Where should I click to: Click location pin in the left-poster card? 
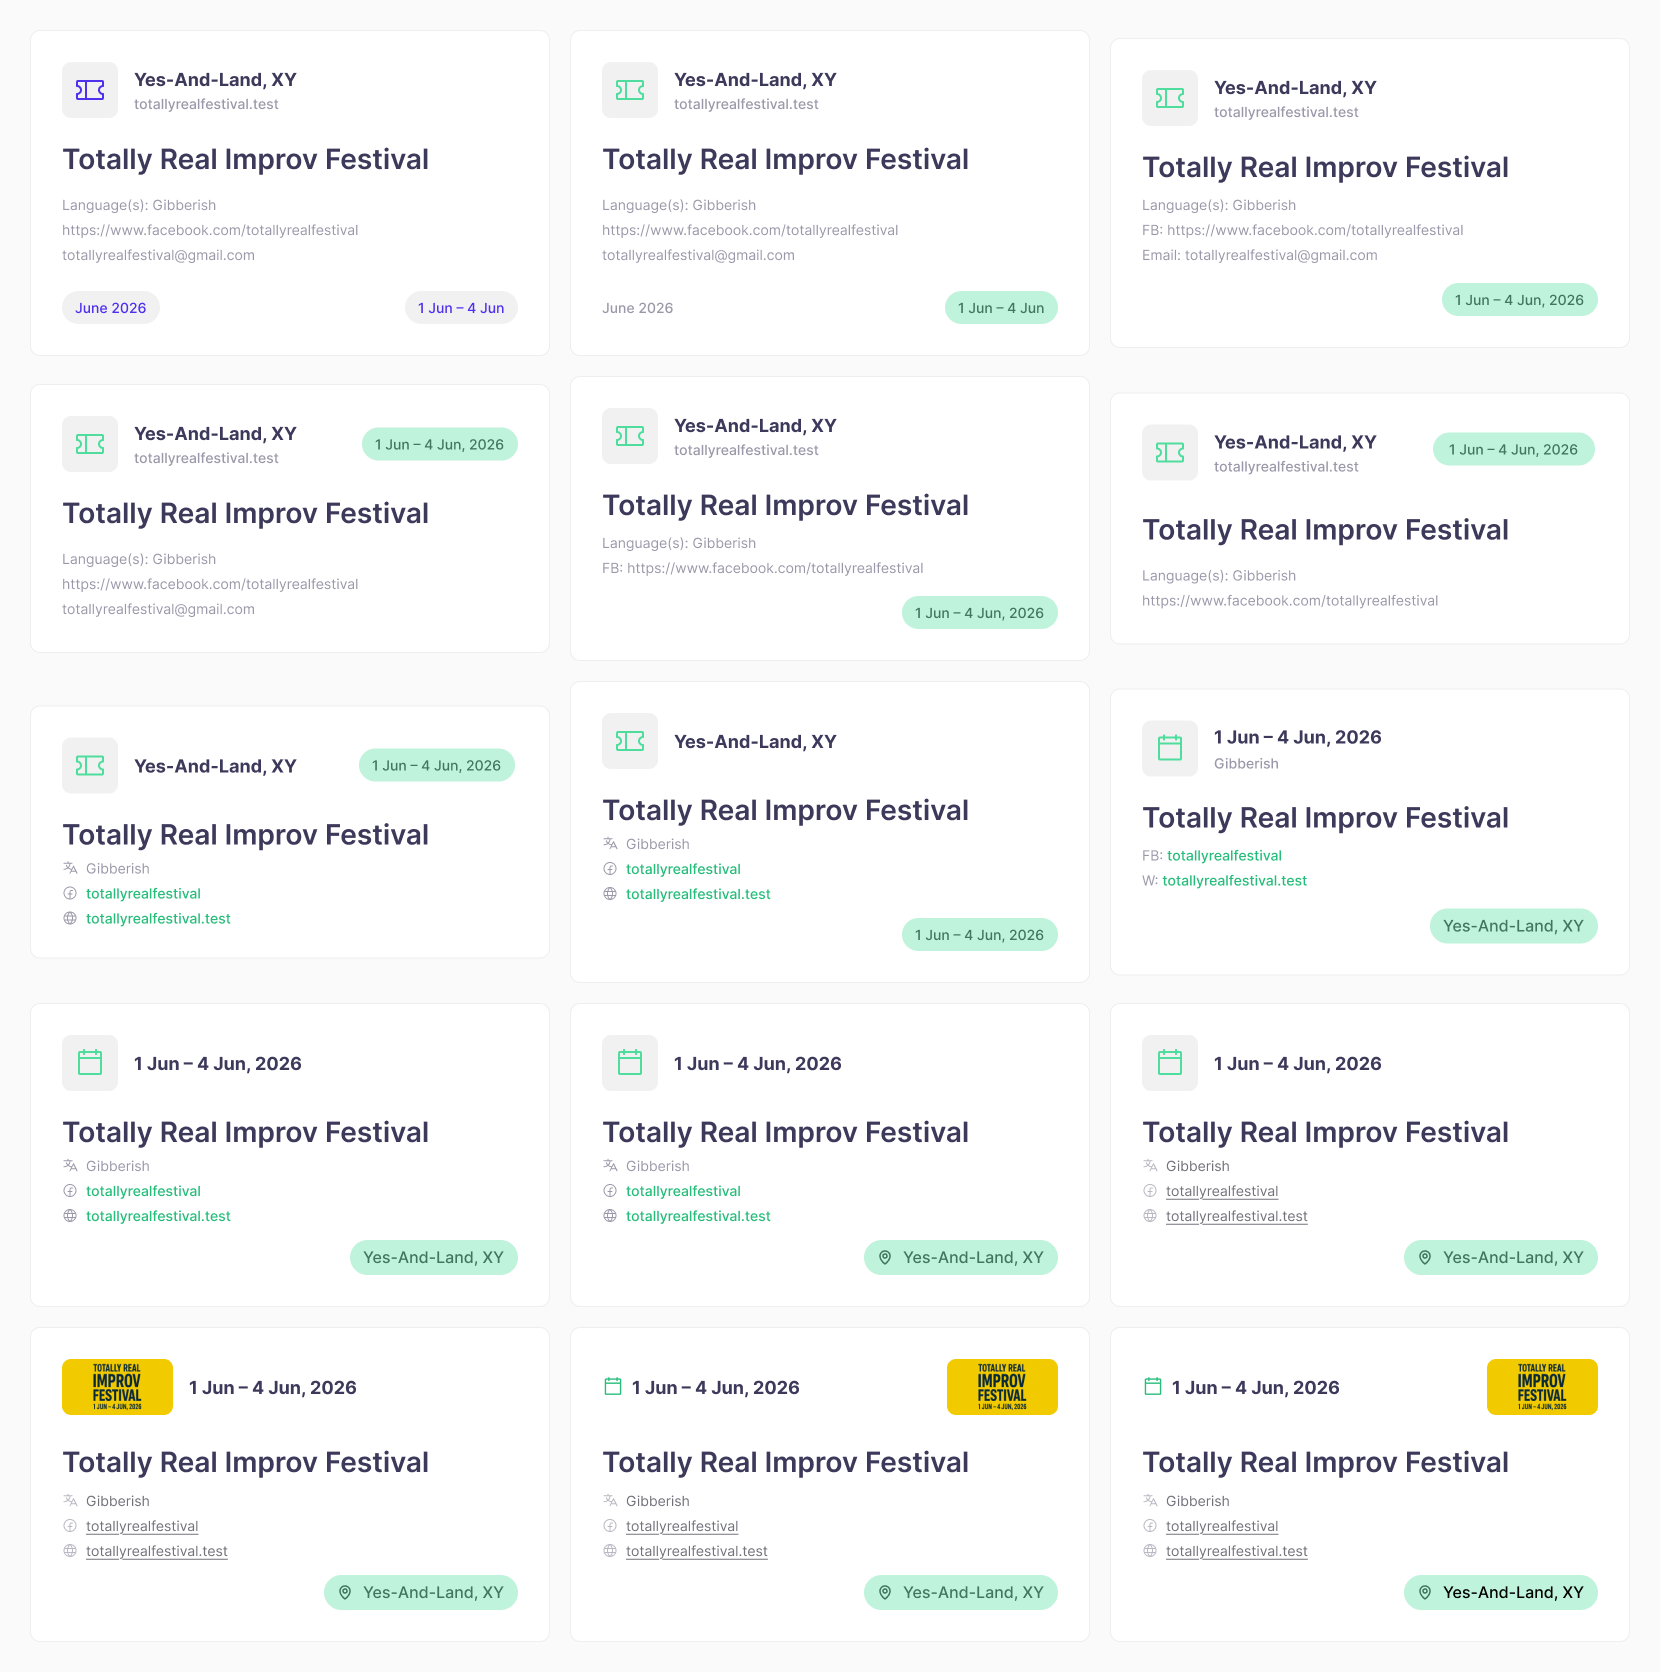click(x=345, y=1593)
